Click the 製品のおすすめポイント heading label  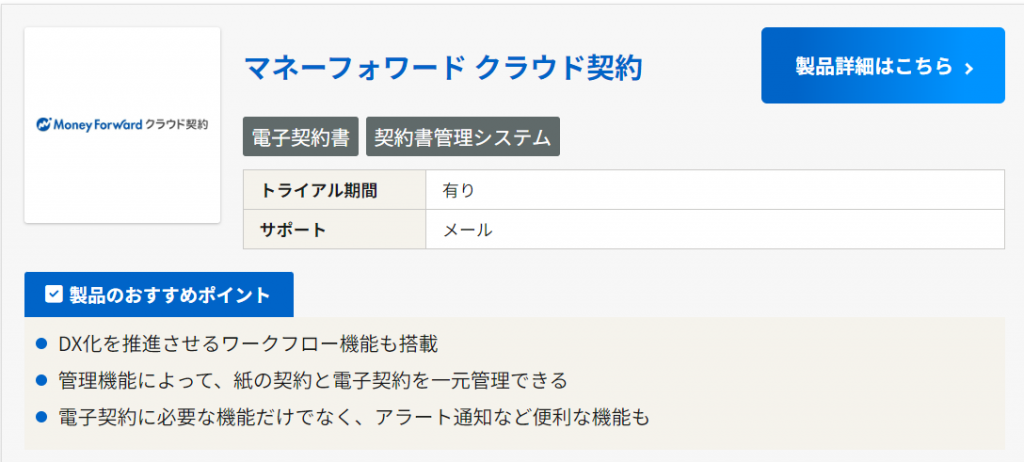pyautogui.click(x=169, y=295)
